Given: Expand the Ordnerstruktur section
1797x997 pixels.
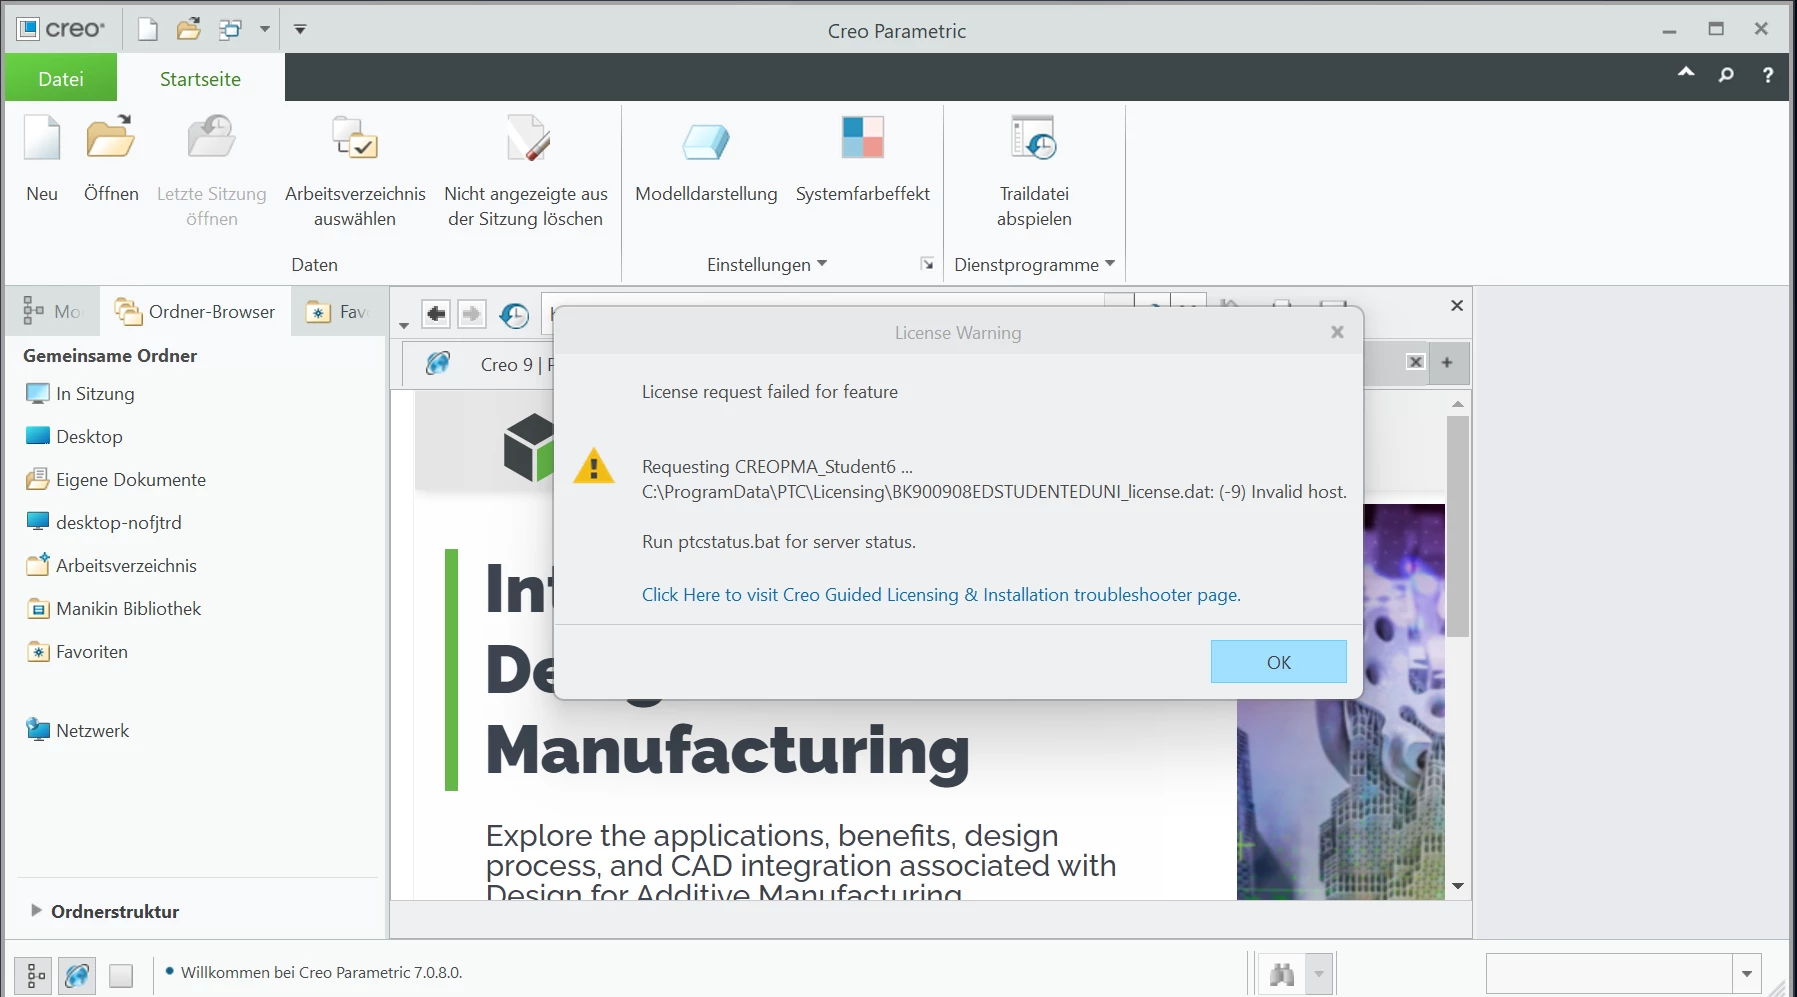Looking at the screenshot, I should click(37, 910).
